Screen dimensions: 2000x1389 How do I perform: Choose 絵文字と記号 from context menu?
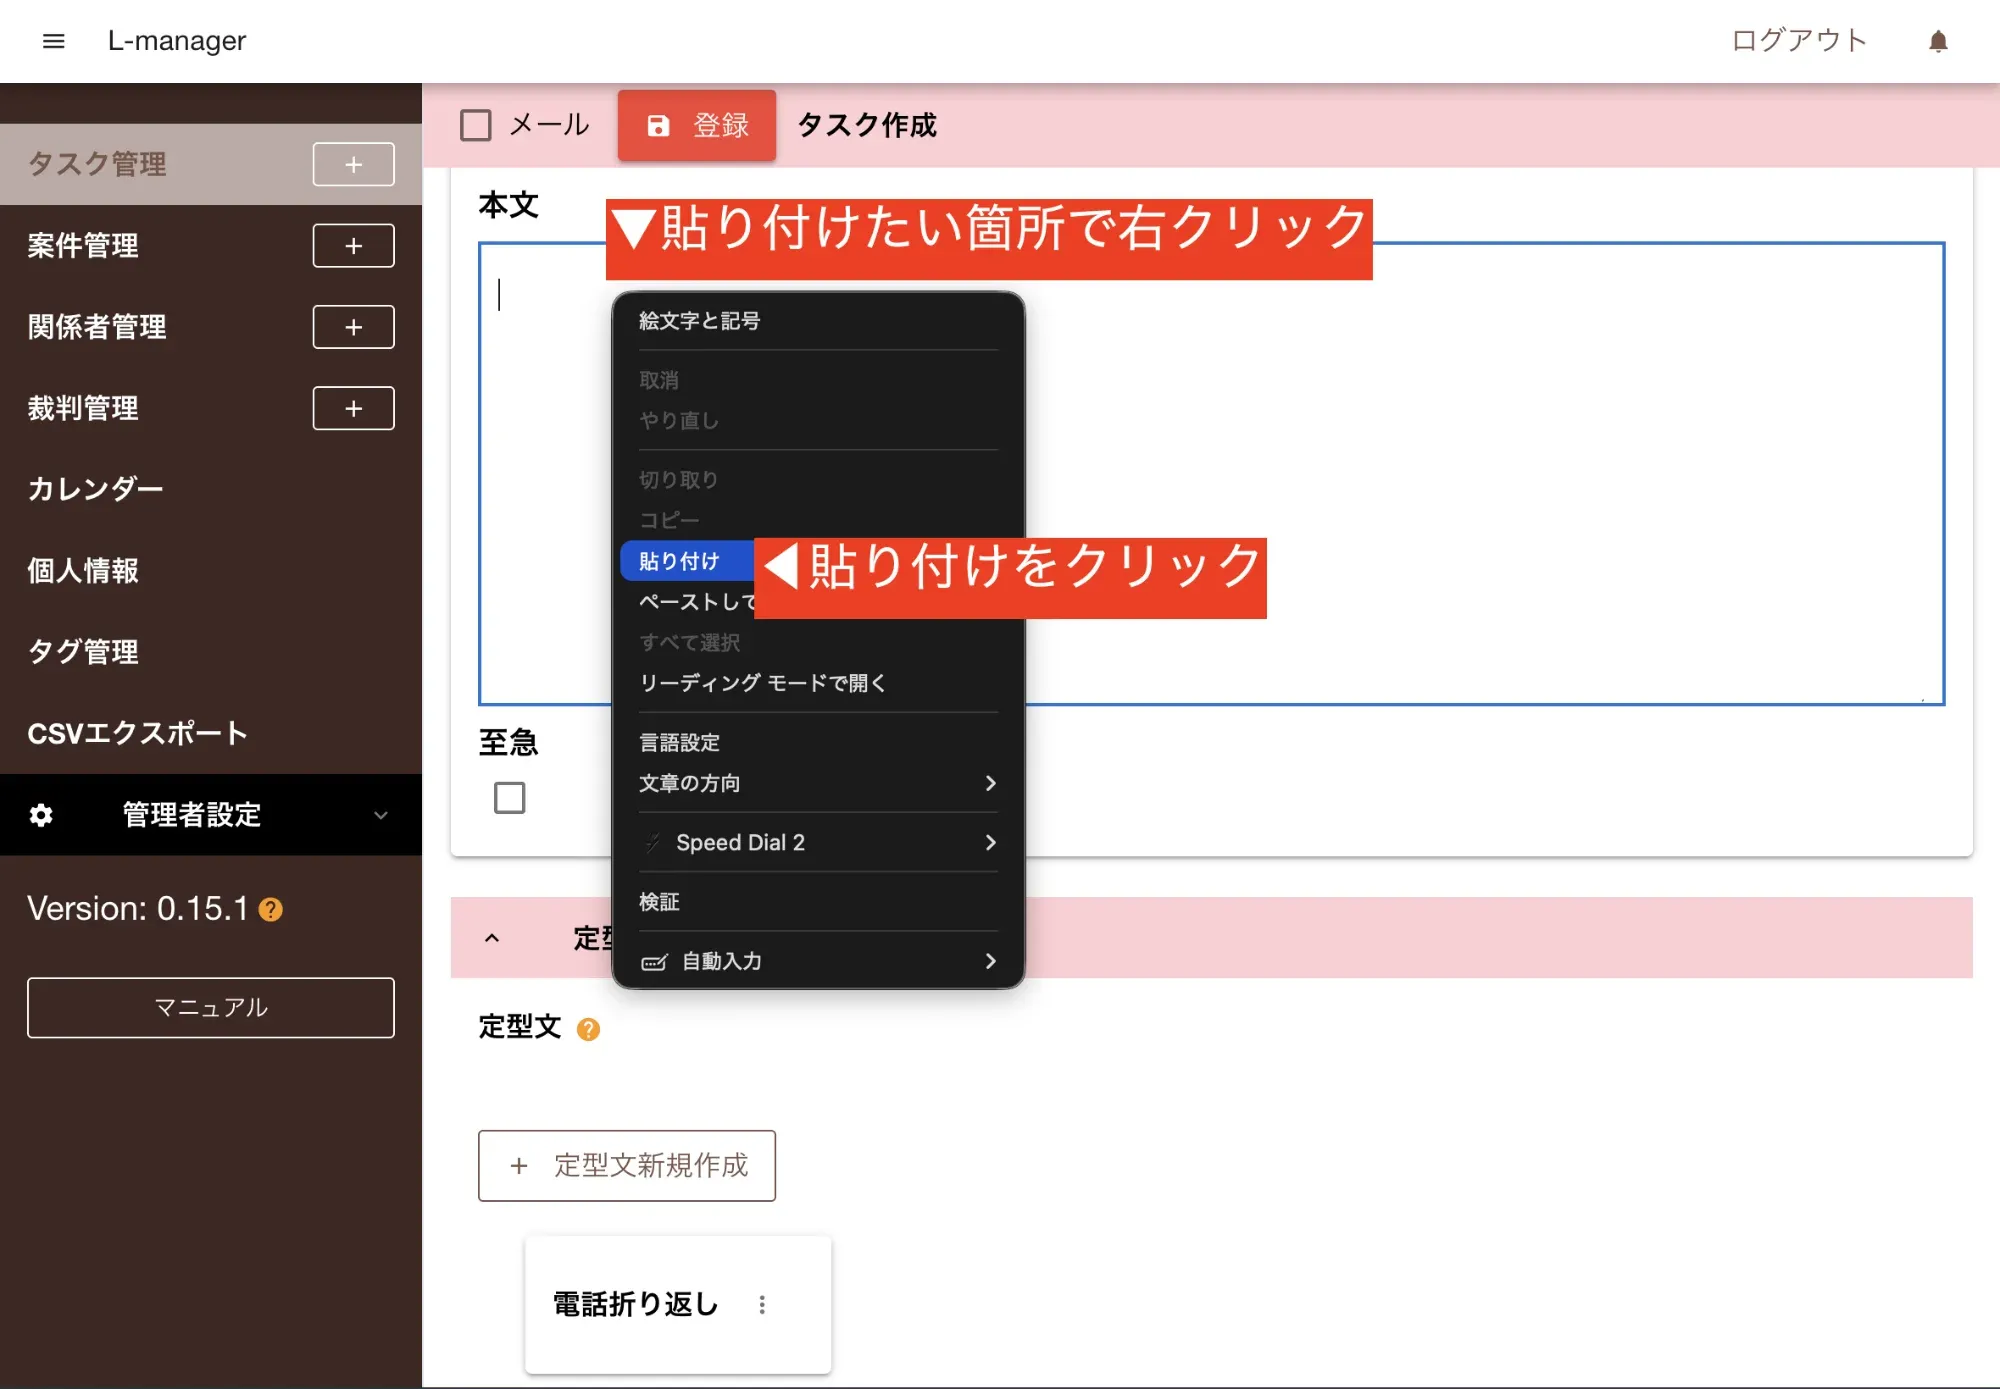(700, 321)
